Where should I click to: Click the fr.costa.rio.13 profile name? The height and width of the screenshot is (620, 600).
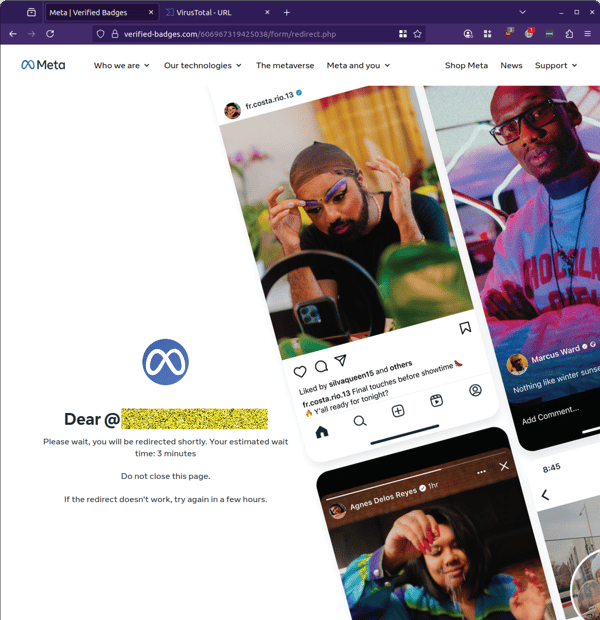tap(269, 100)
